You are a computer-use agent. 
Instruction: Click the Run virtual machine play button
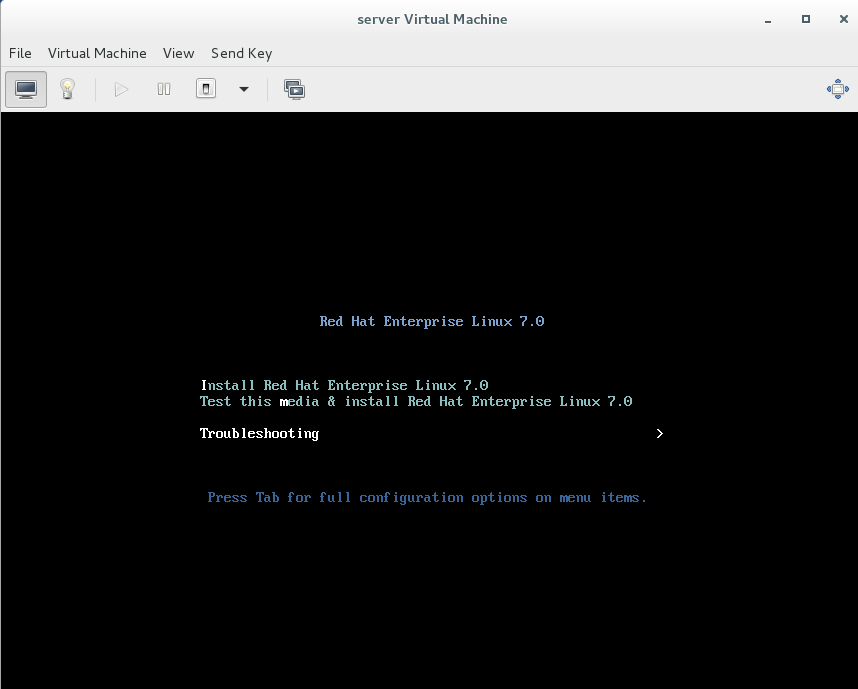coord(121,89)
